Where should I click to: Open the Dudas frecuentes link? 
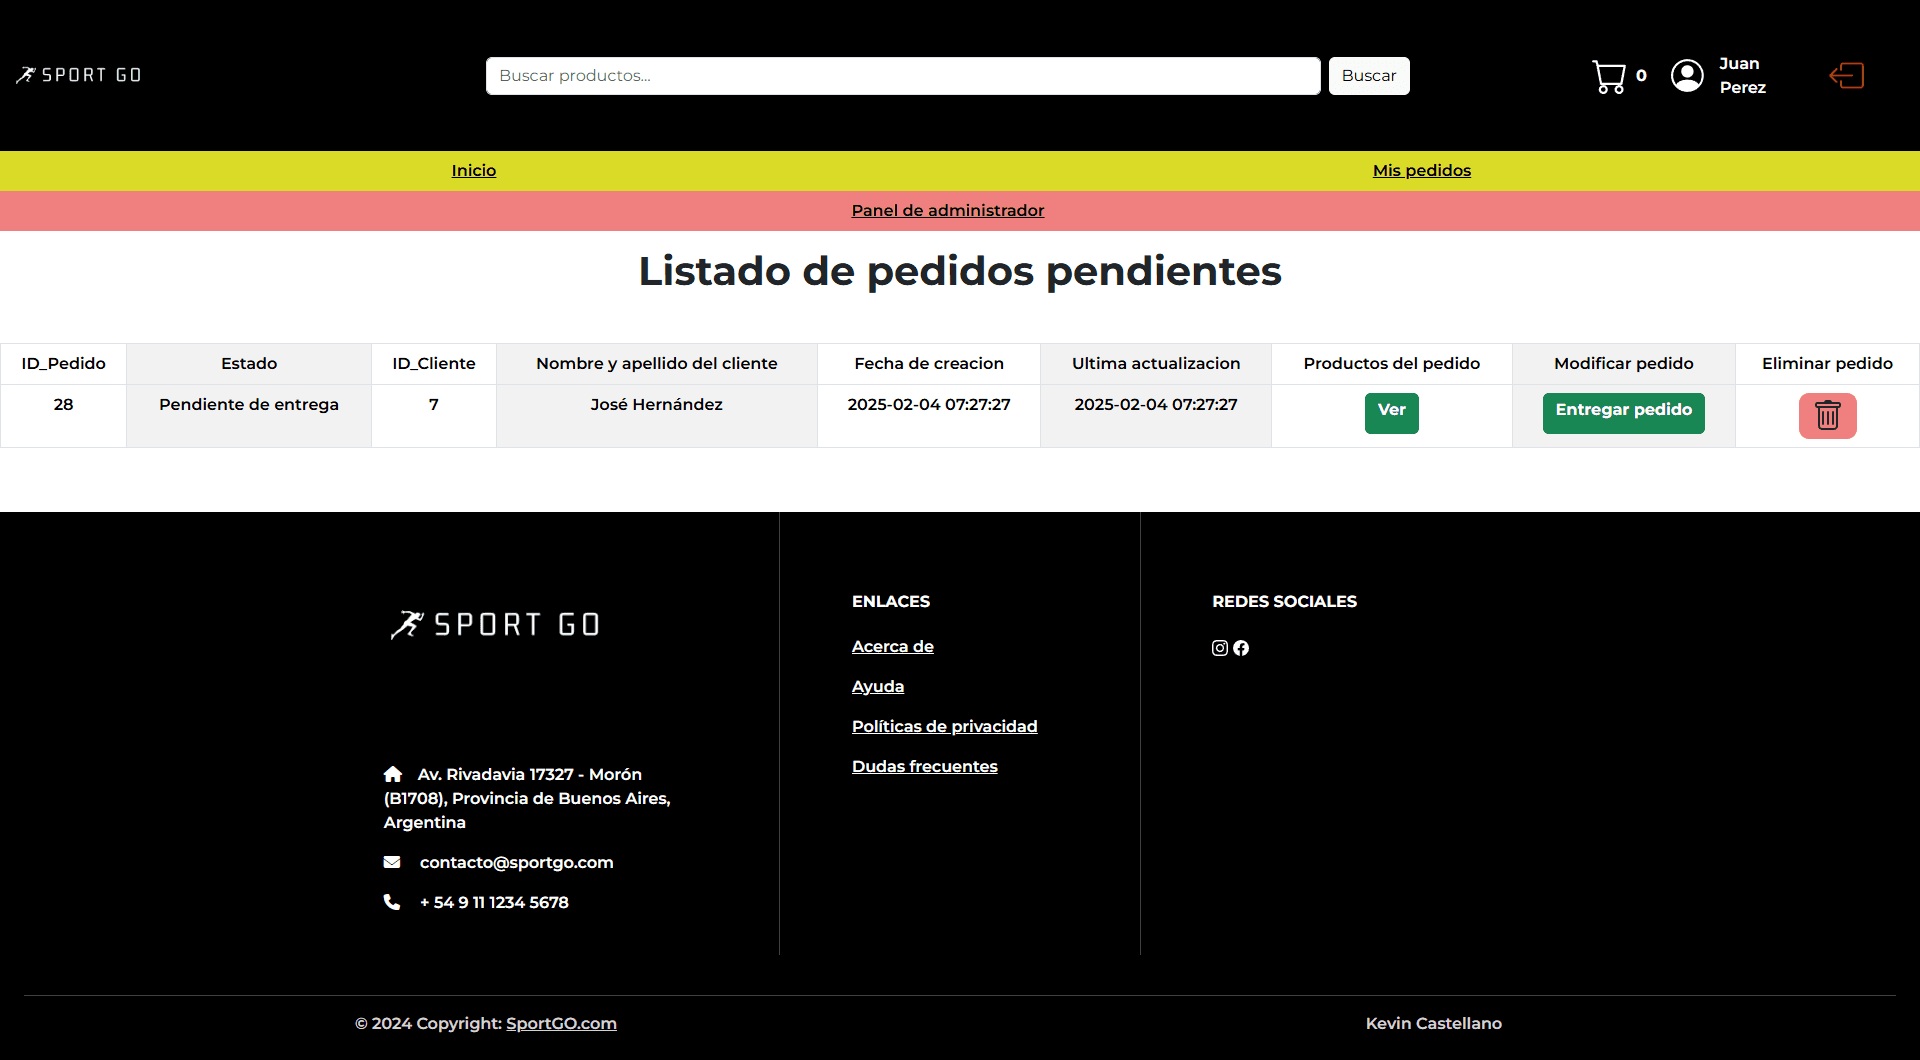[924, 766]
